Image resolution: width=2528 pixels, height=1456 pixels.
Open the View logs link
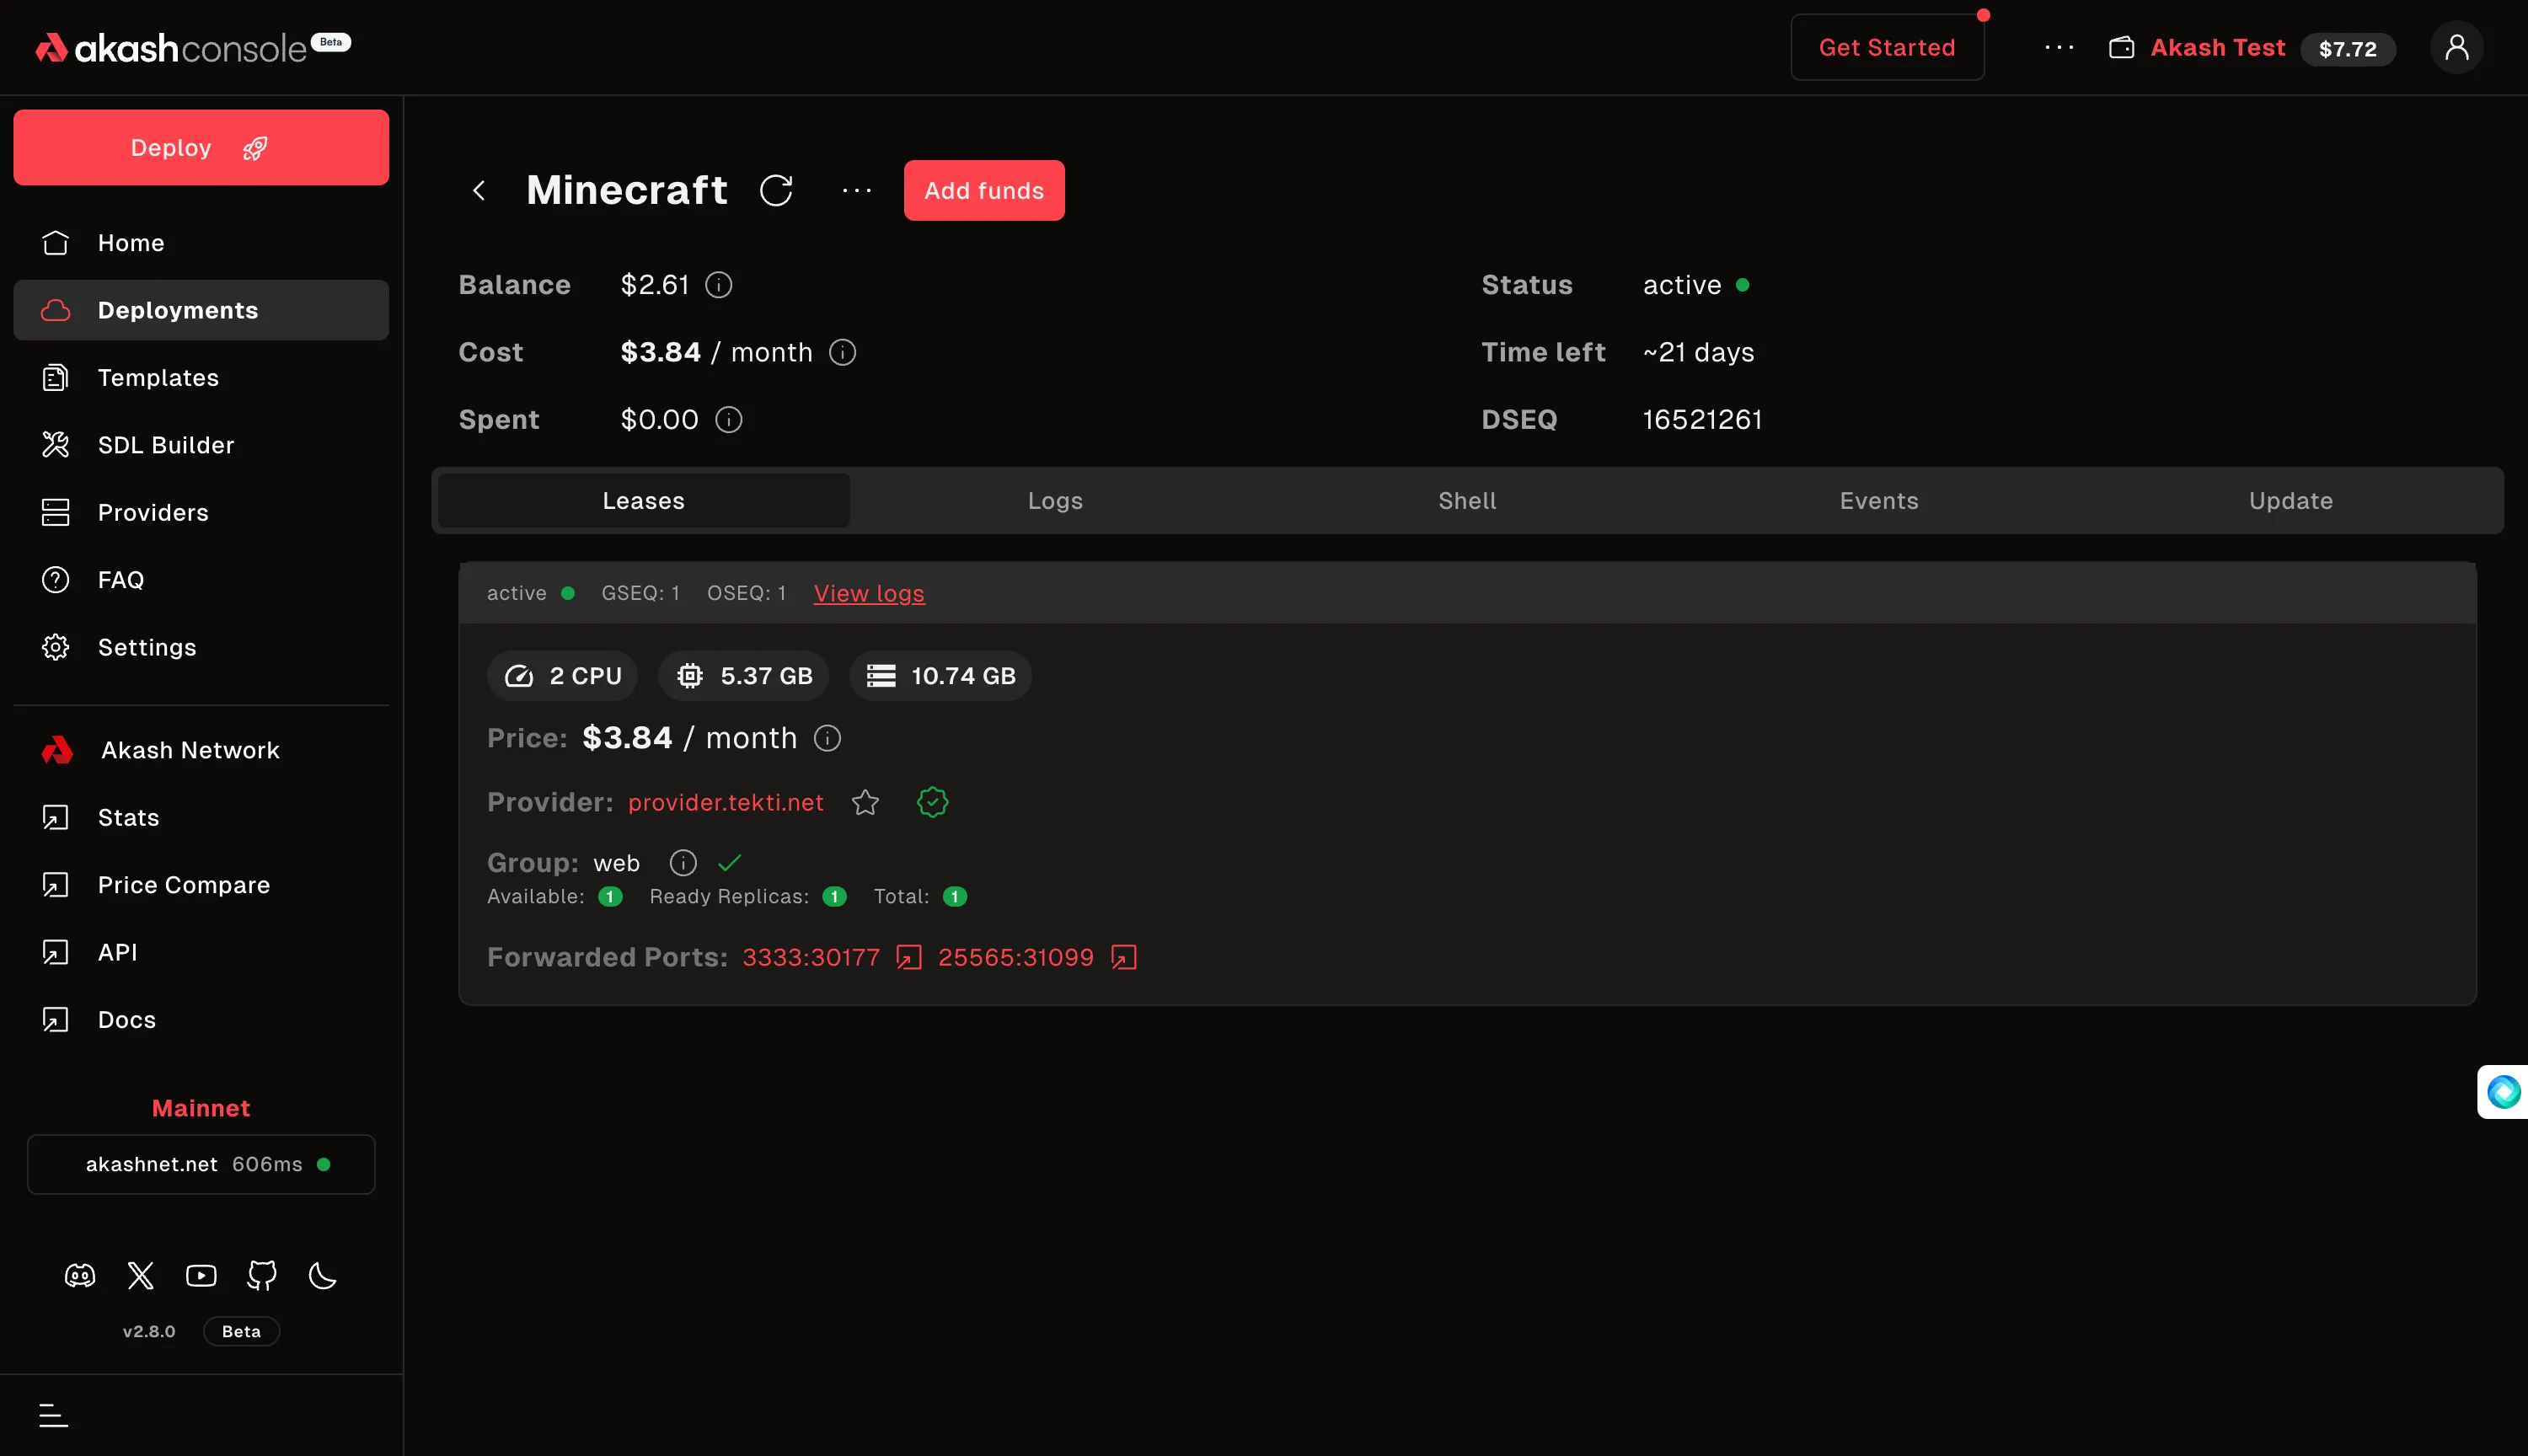[869, 593]
